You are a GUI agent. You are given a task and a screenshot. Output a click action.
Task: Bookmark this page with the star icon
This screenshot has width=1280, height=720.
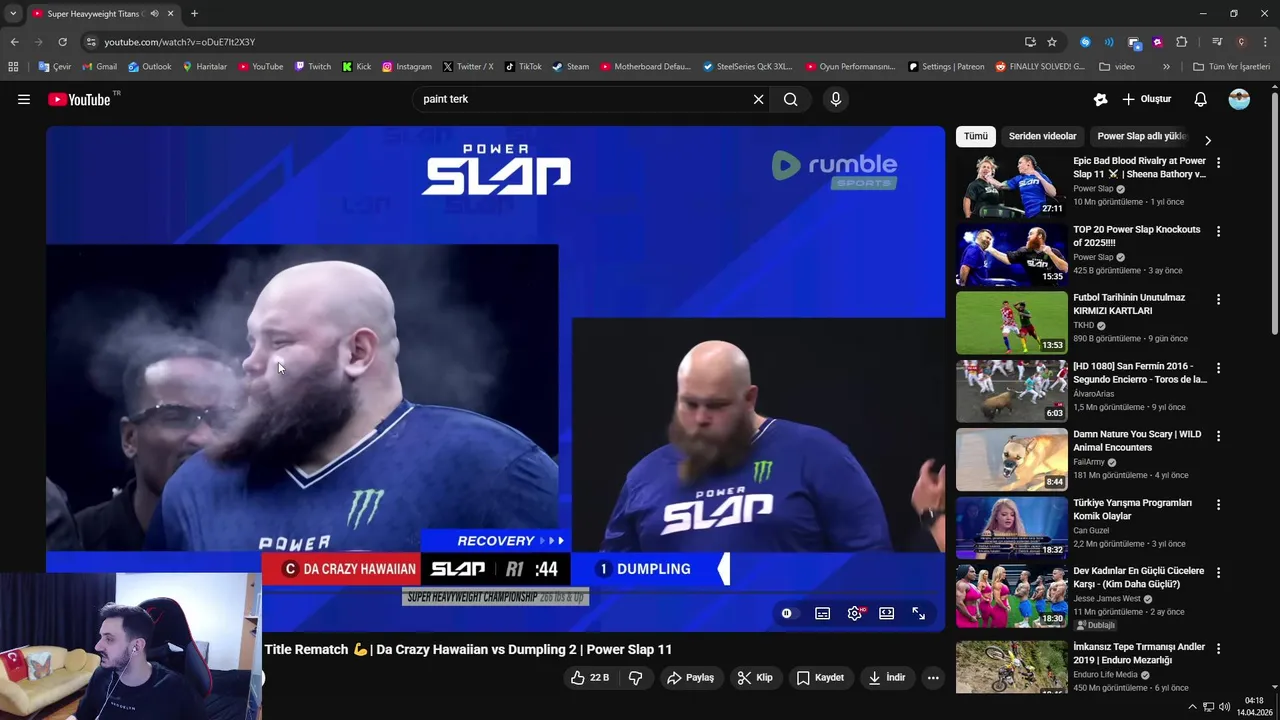pos(1052,42)
